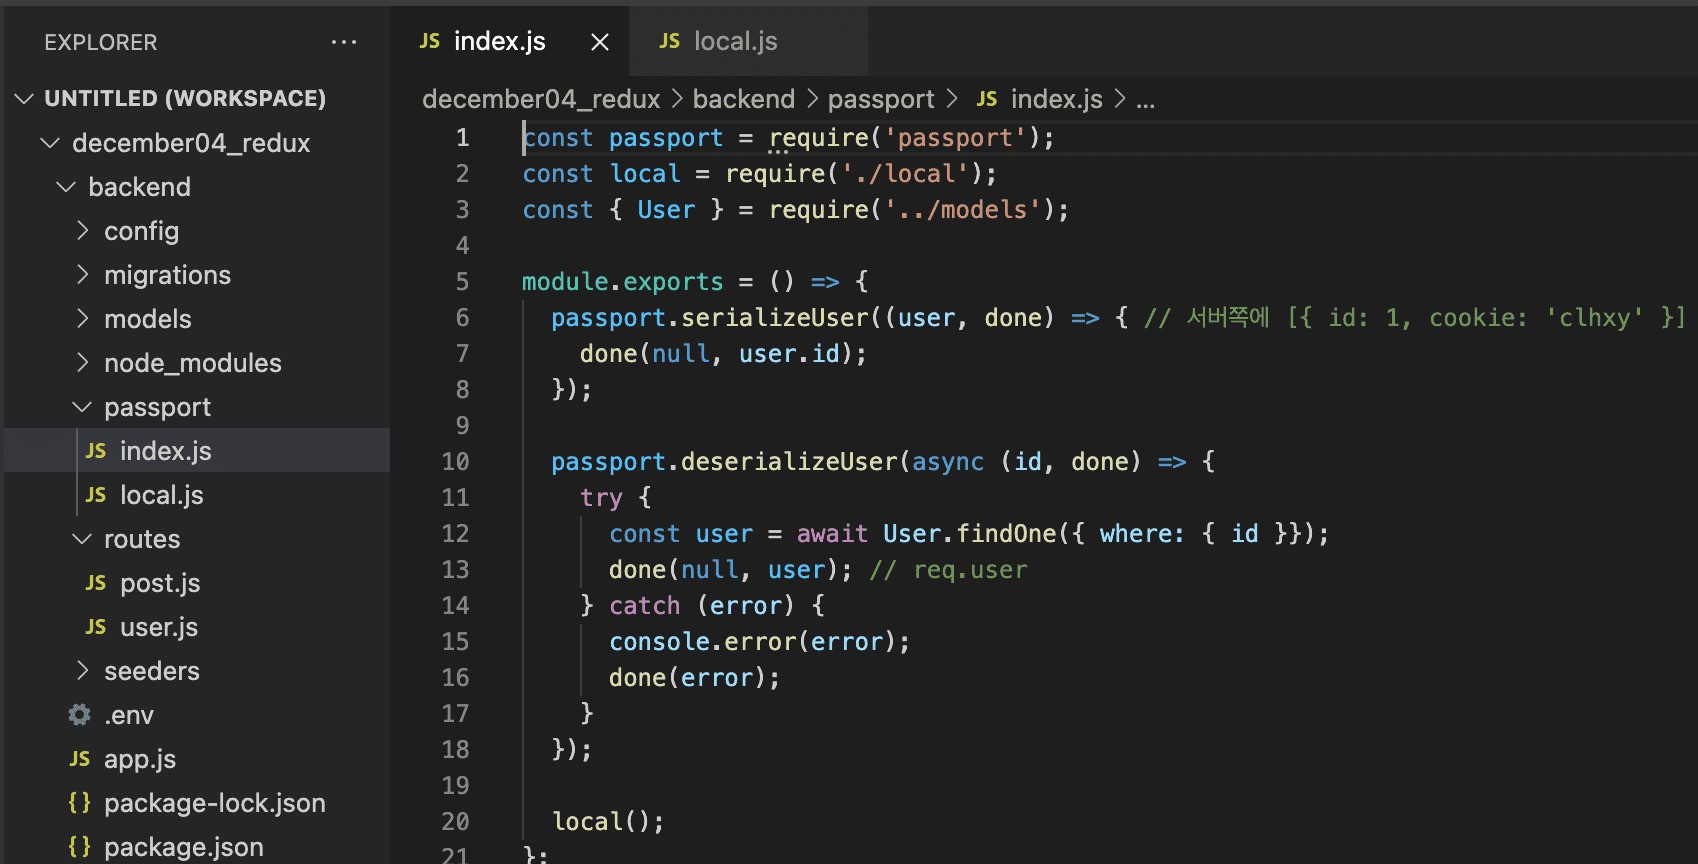Expand the config folder chevron
1698x864 pixels.
tap(82, 231)
